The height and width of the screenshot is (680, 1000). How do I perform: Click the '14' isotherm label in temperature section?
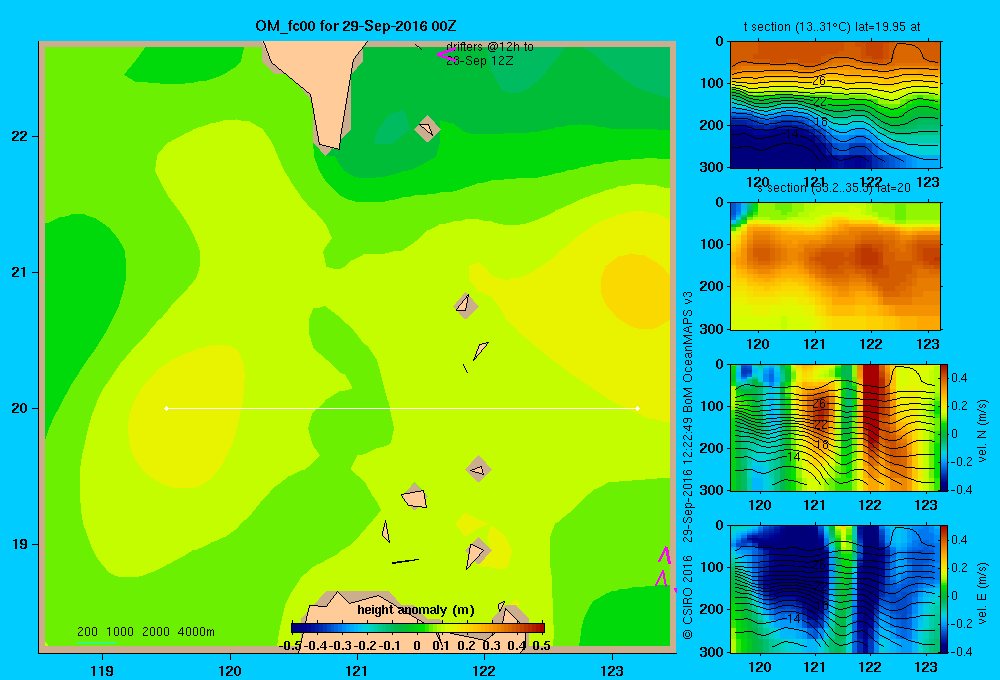[792, 134]
